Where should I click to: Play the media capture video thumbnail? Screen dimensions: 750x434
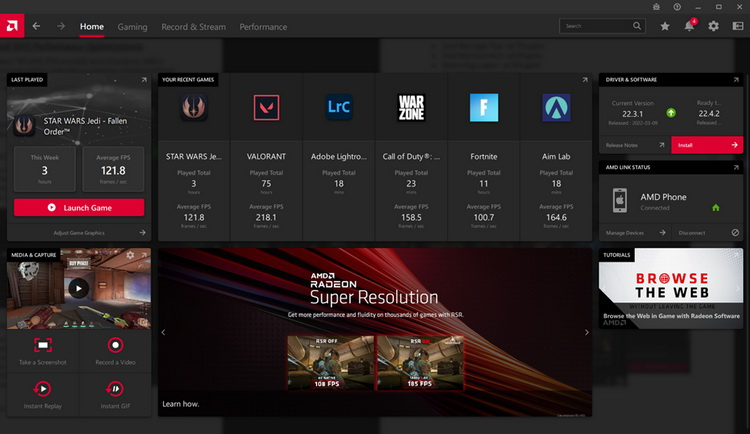pyautogui.click(x=78, y=288)
